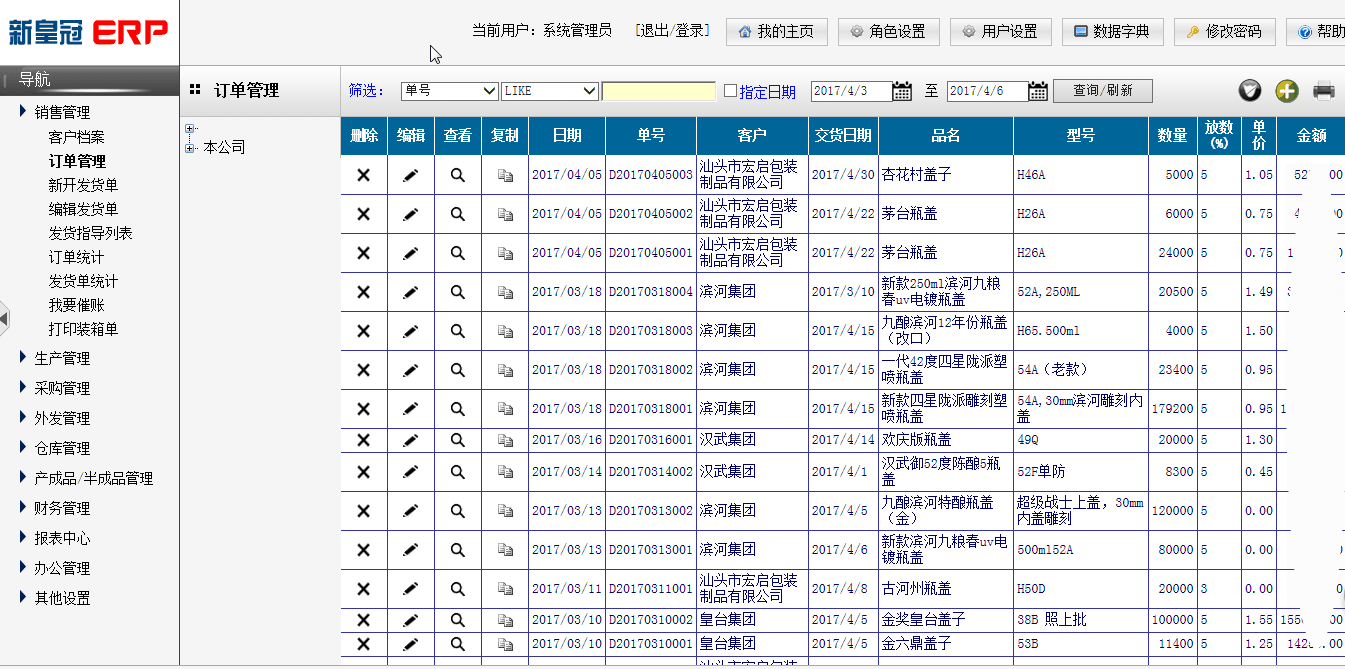Delete order D20170405003 using X icon

[x=364, y=175]
